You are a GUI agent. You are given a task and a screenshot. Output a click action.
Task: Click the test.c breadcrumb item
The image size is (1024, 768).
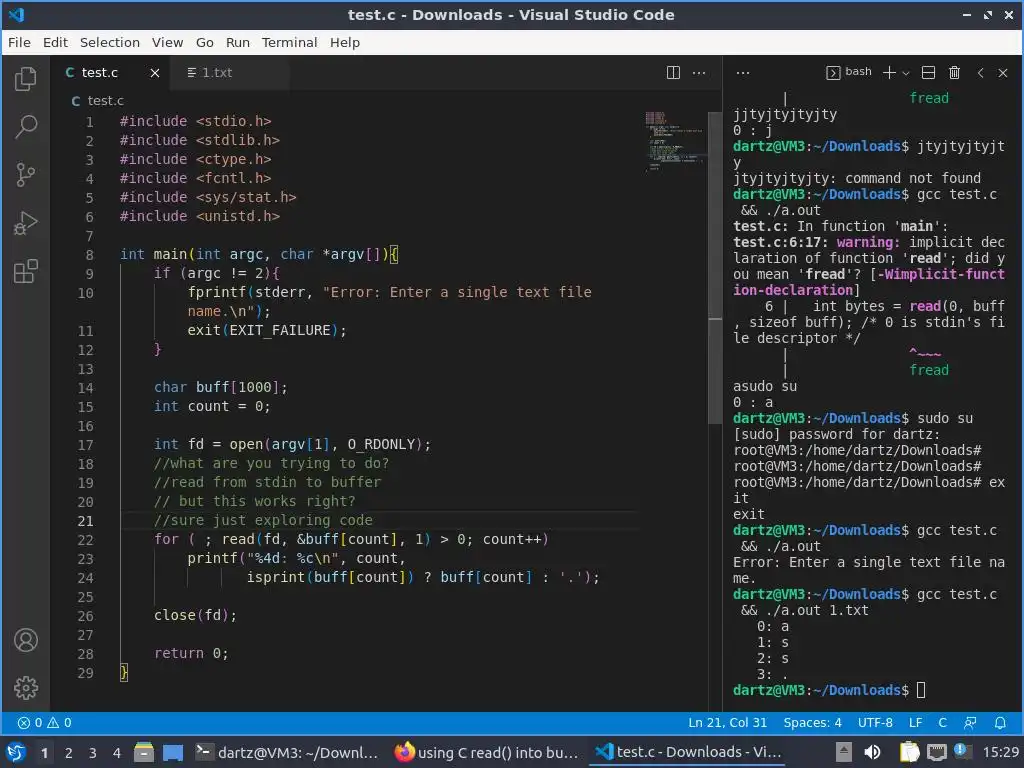pos(97,101)
